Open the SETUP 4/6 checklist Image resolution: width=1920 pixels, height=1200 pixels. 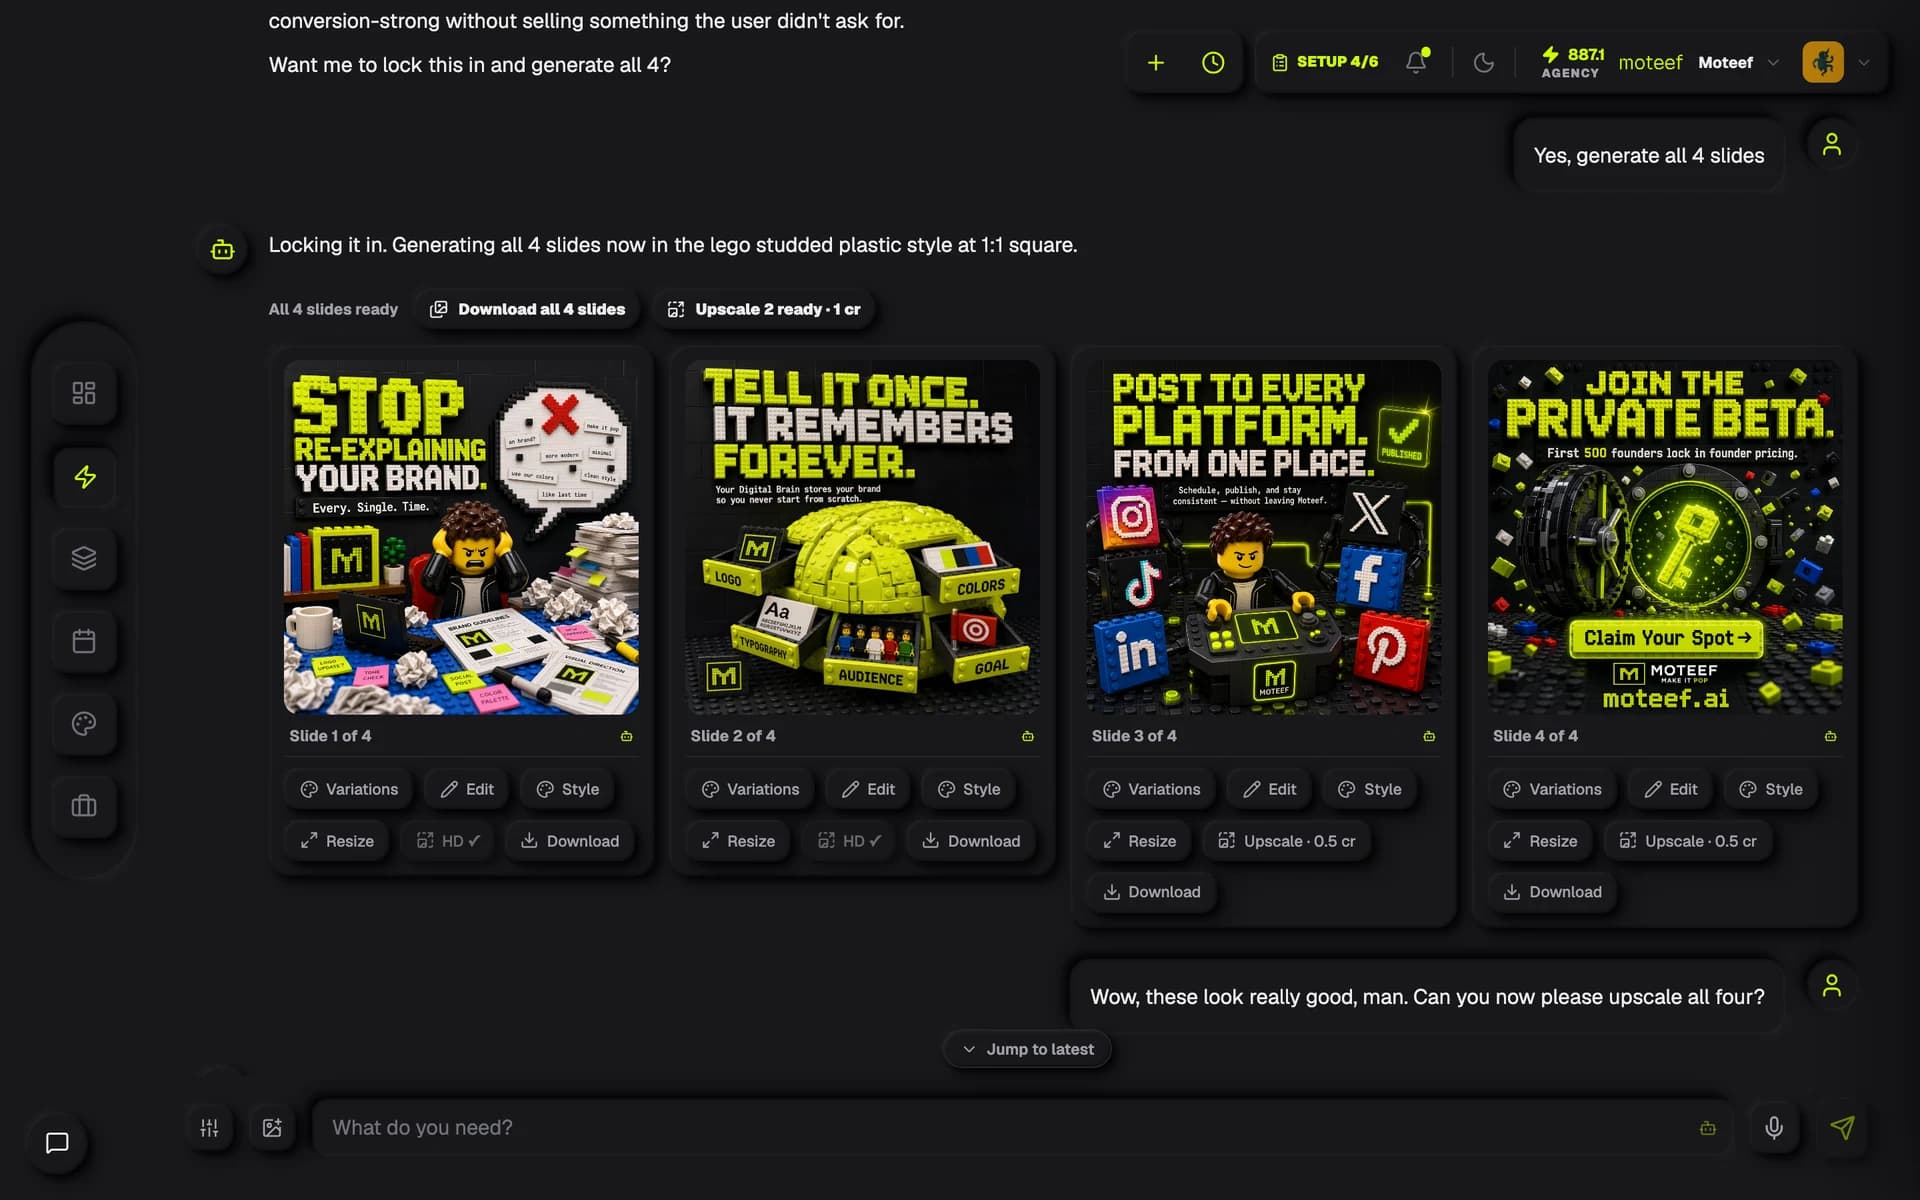coord(1325,62)
